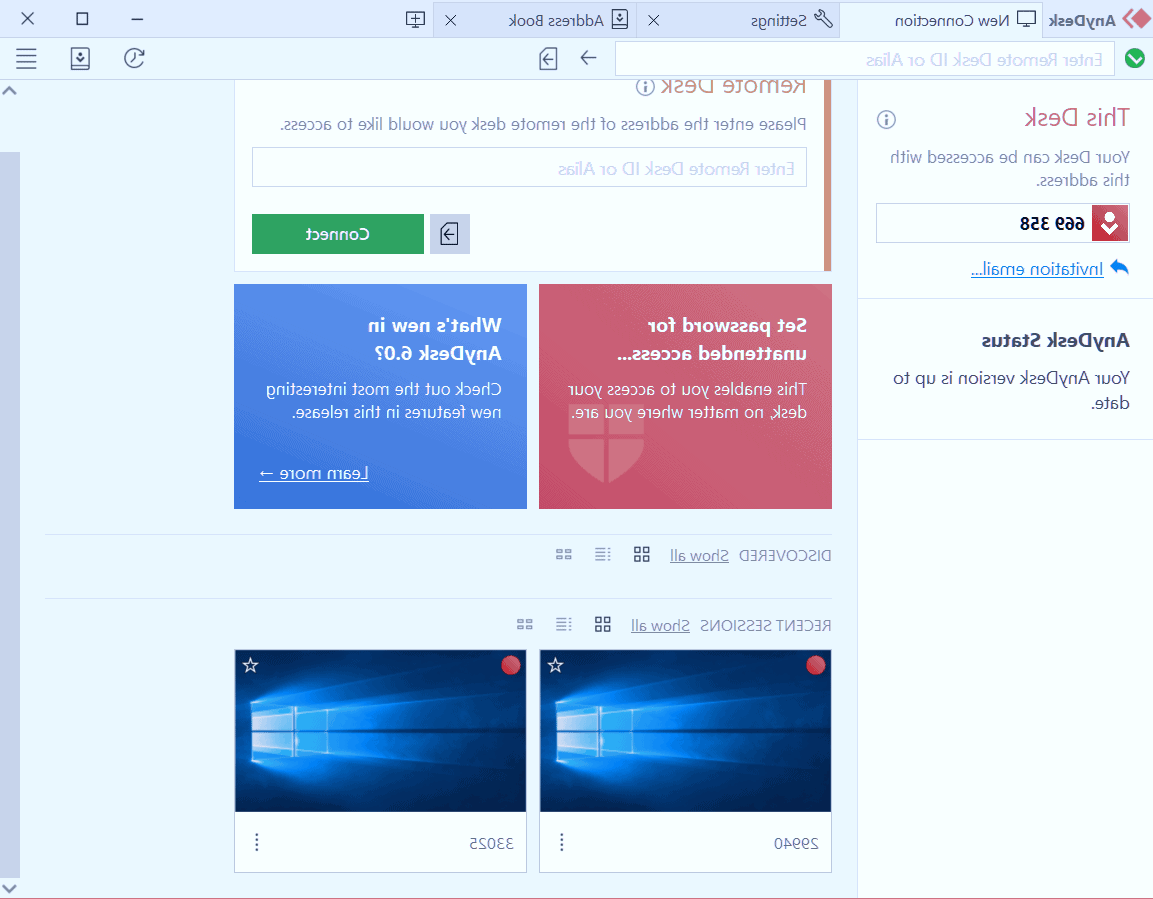
Task: Select the file transfer icon beside Connect
Action: coord(449,234)
